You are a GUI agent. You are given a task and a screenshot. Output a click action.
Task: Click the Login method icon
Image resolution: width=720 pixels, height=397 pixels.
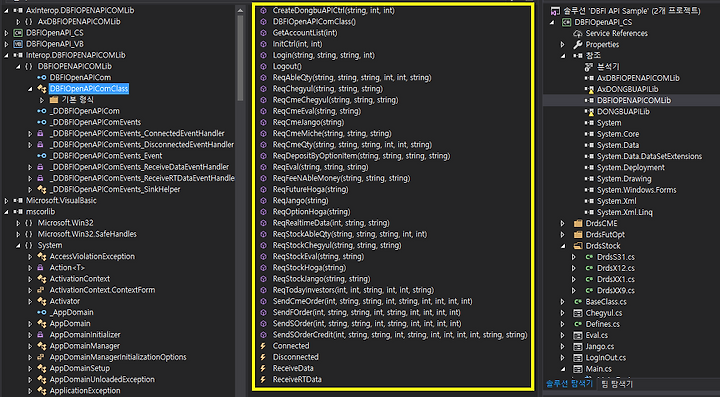pos(264,55)
